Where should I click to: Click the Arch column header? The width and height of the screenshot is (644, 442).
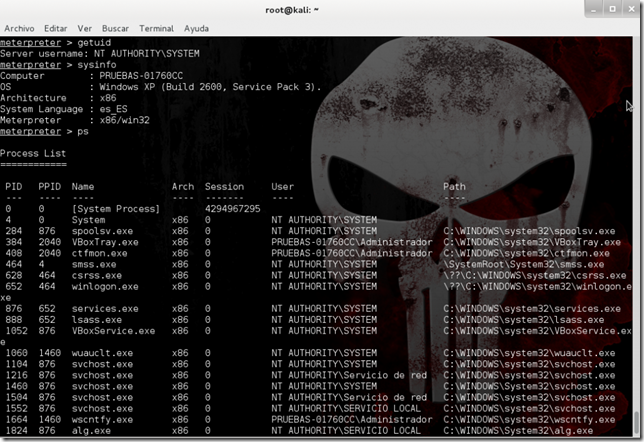(183, 187)
